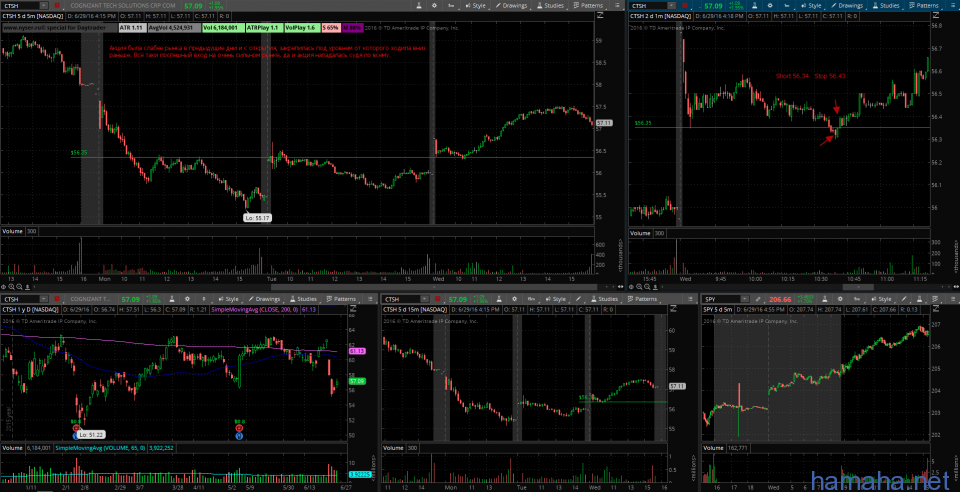
Task: Open Studies menu in top-left CTSH chart
Action: pos(550,6)
